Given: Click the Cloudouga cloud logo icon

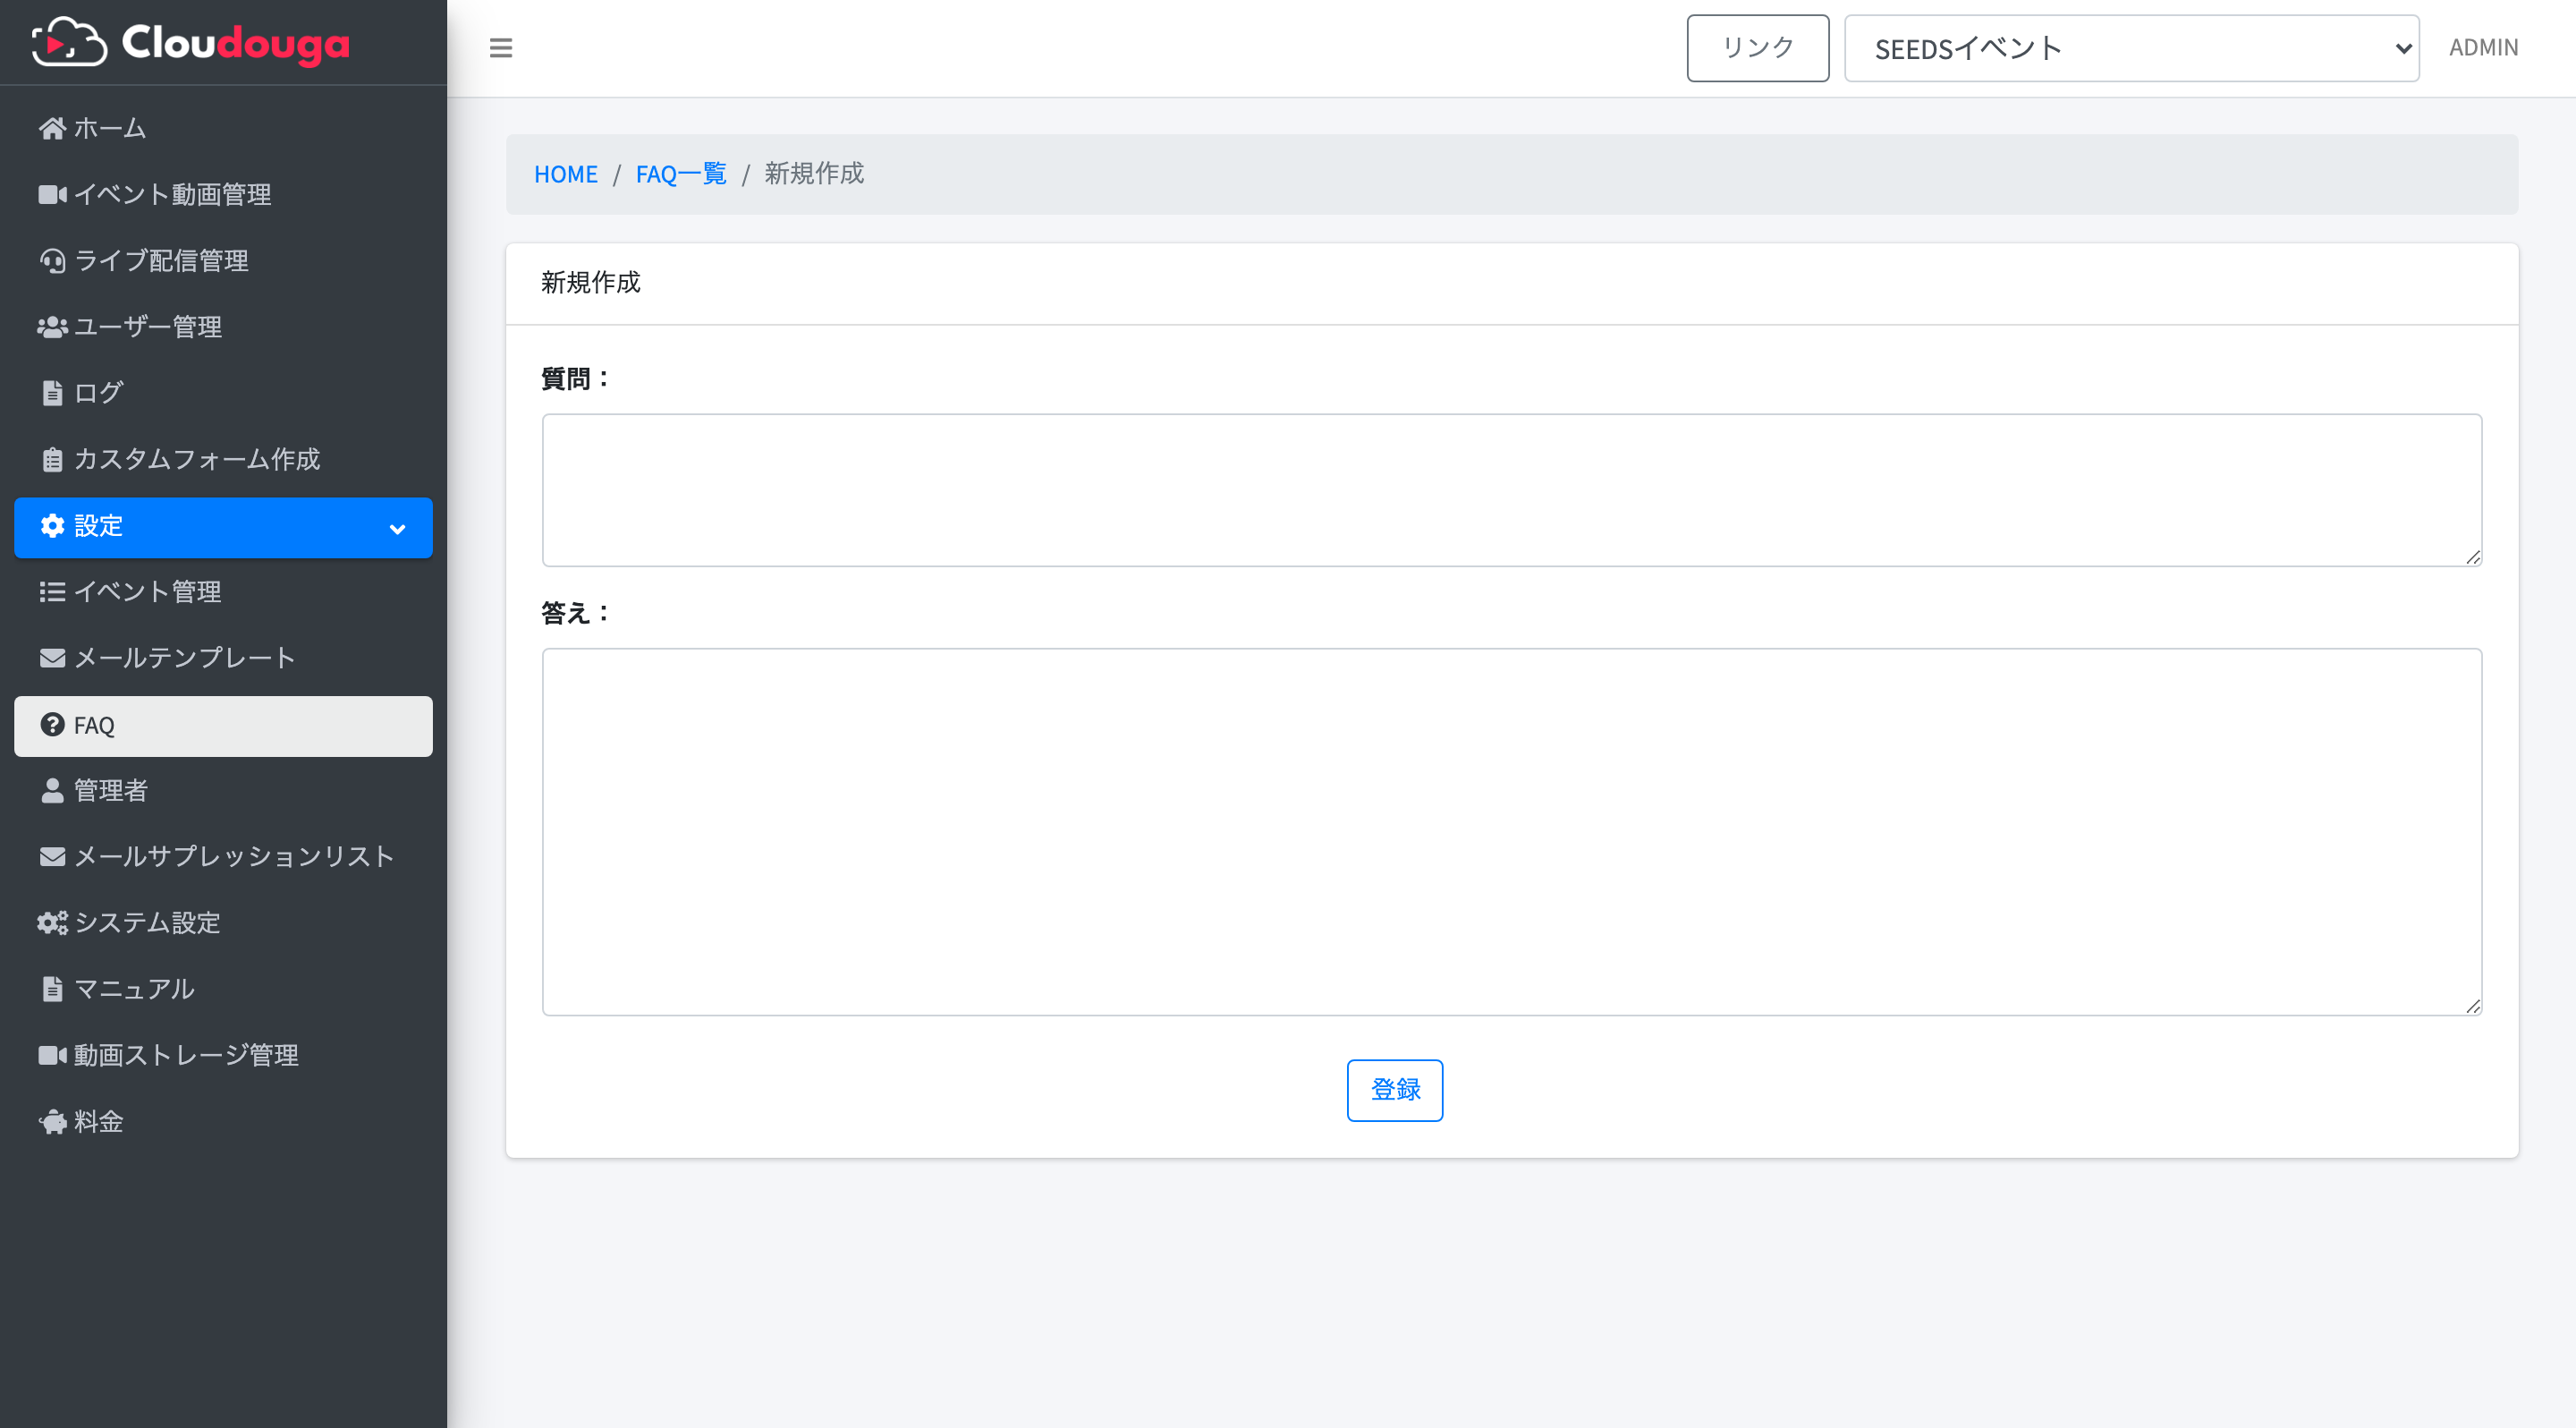Looking at the screenshot, I should [69, 42].
